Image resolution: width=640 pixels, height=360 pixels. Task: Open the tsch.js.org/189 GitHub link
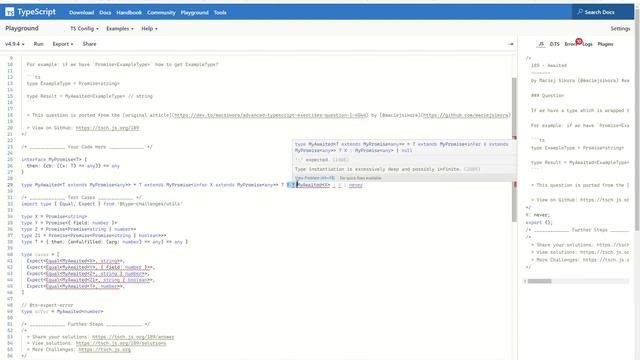pos(107,128)
